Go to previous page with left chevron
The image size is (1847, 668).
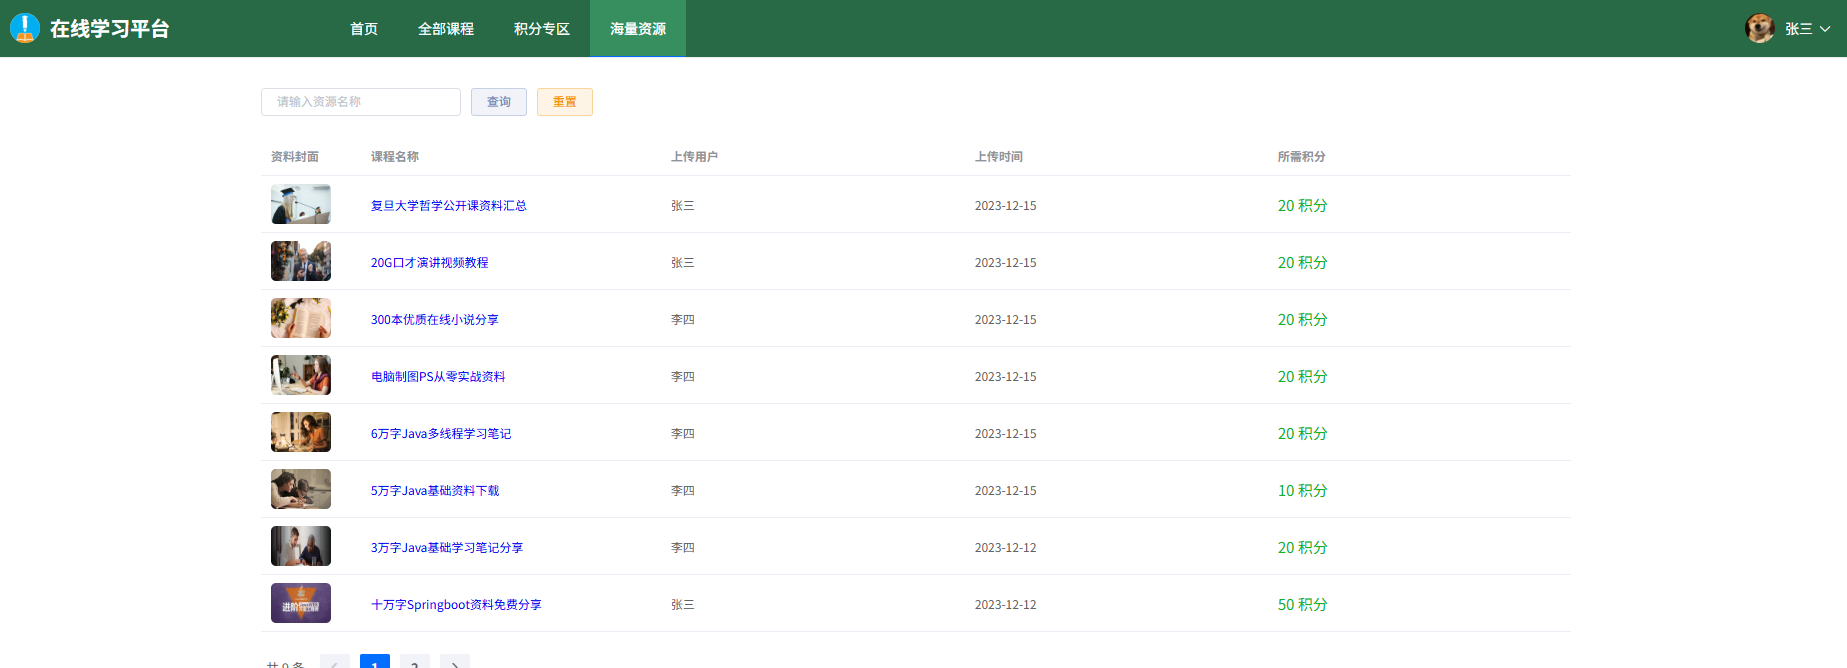(x=335, y=663)
